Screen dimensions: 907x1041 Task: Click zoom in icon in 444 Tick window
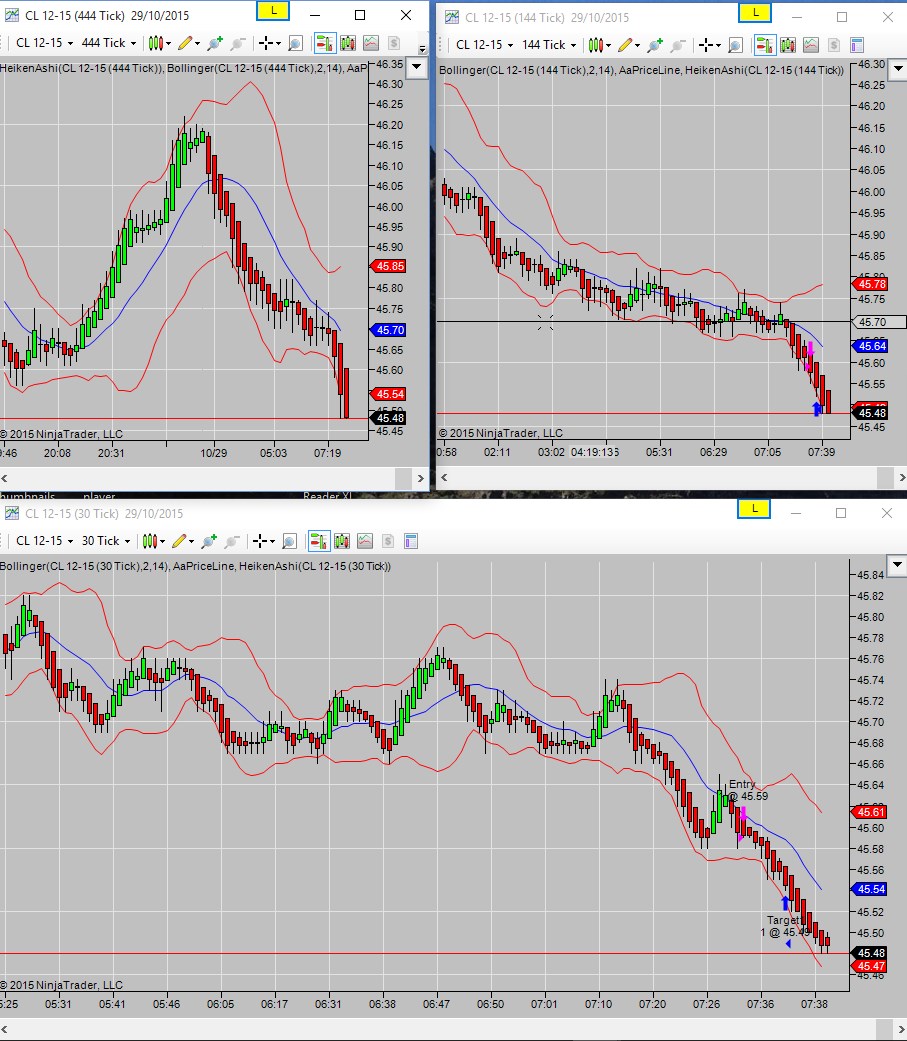[214, 43]
